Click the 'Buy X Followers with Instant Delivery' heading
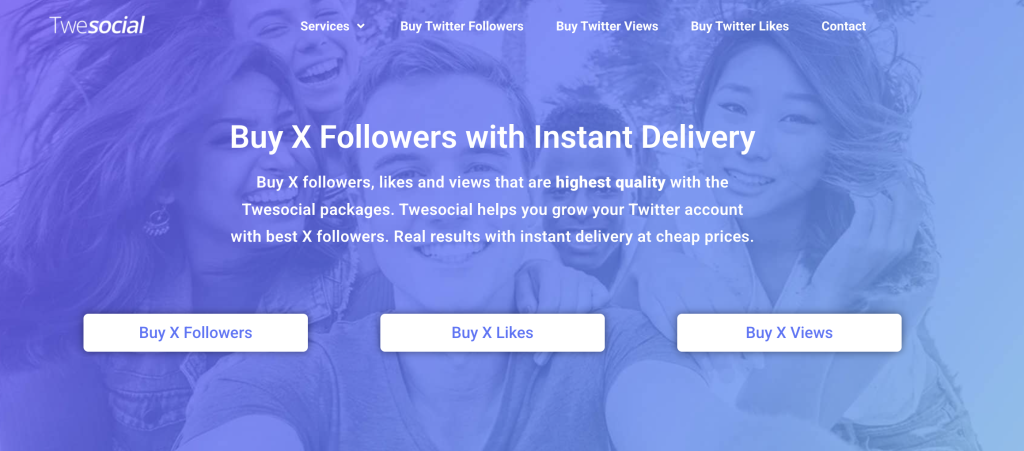The height and width of the screenshot is (451, 1024). pos(492,137)
